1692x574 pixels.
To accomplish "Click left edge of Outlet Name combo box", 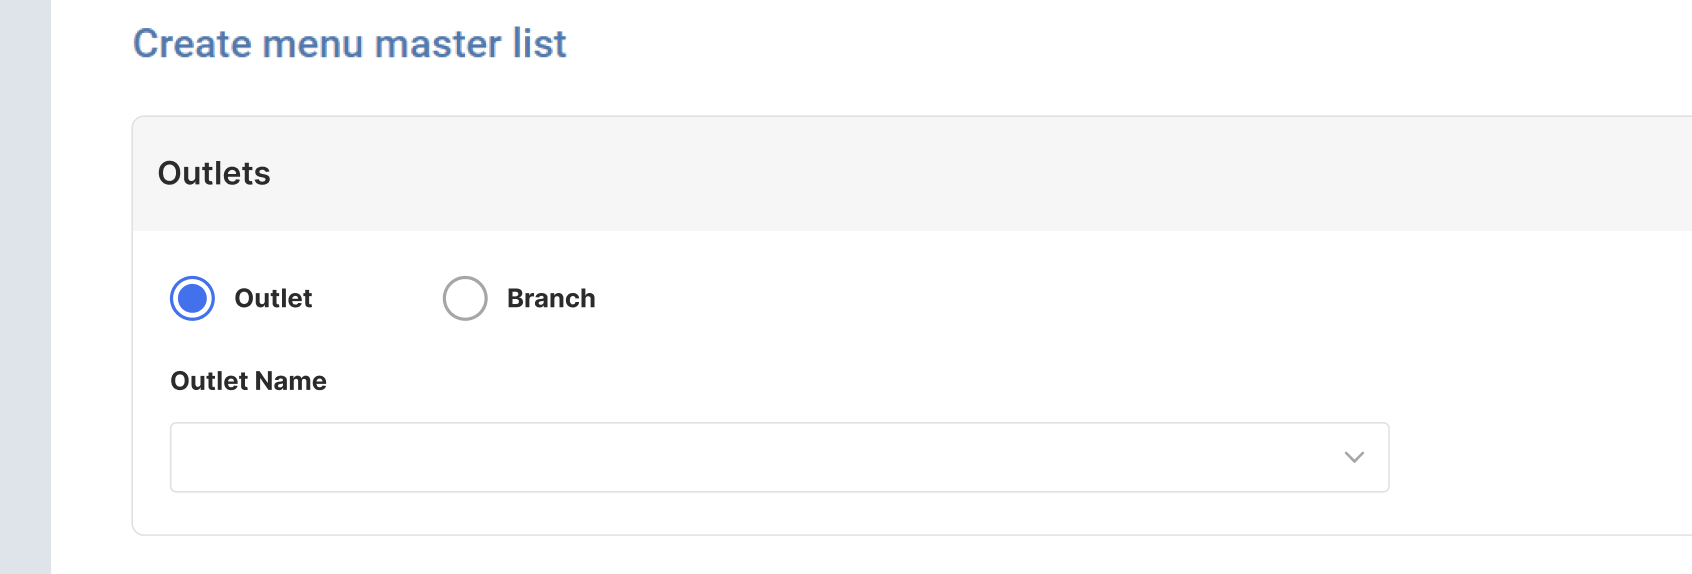I will point(185,457).
